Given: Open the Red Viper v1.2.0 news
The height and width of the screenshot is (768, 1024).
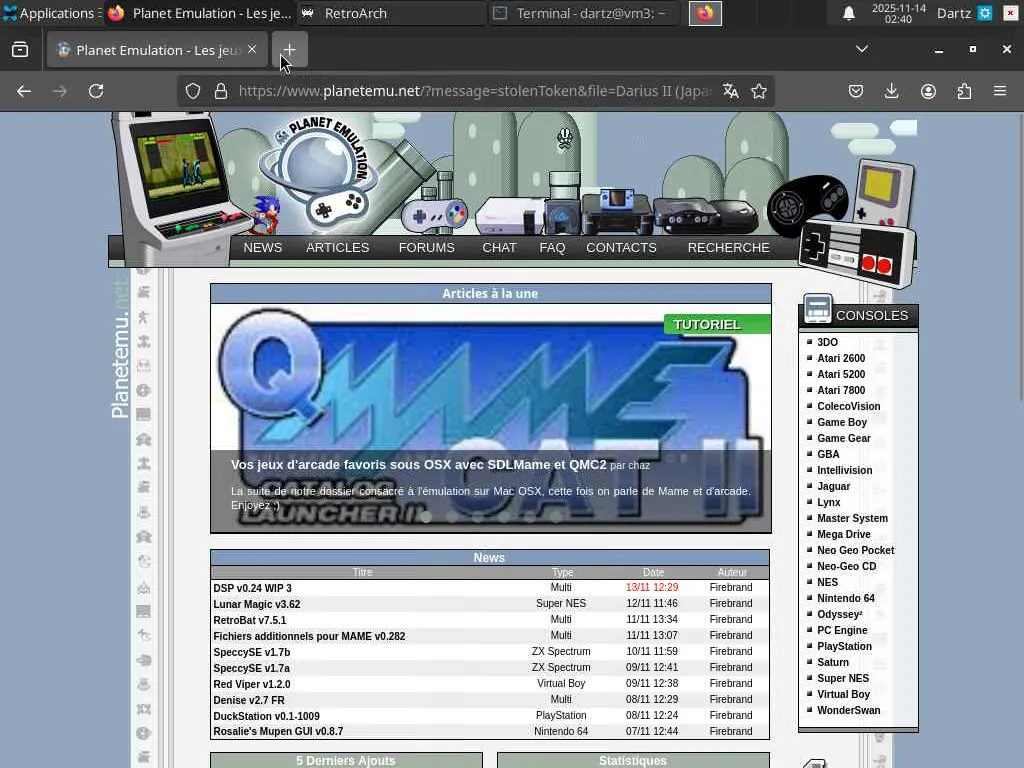Looking at the screenshot, I should point(251,684).
